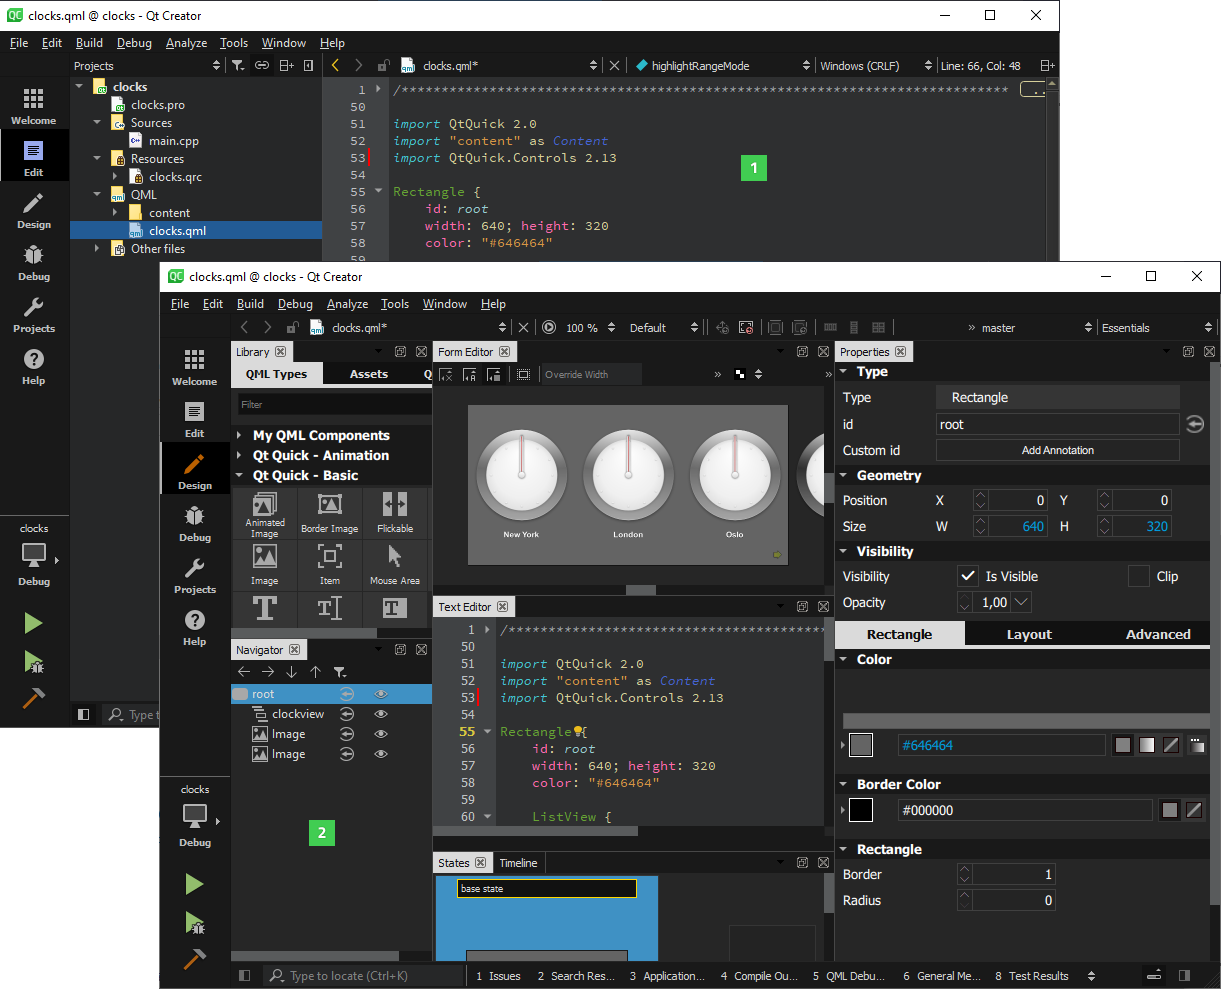Switch to Edit mode in the sidebar
This screenshot has width=1221, height=989.
click(x=194, y=420)
